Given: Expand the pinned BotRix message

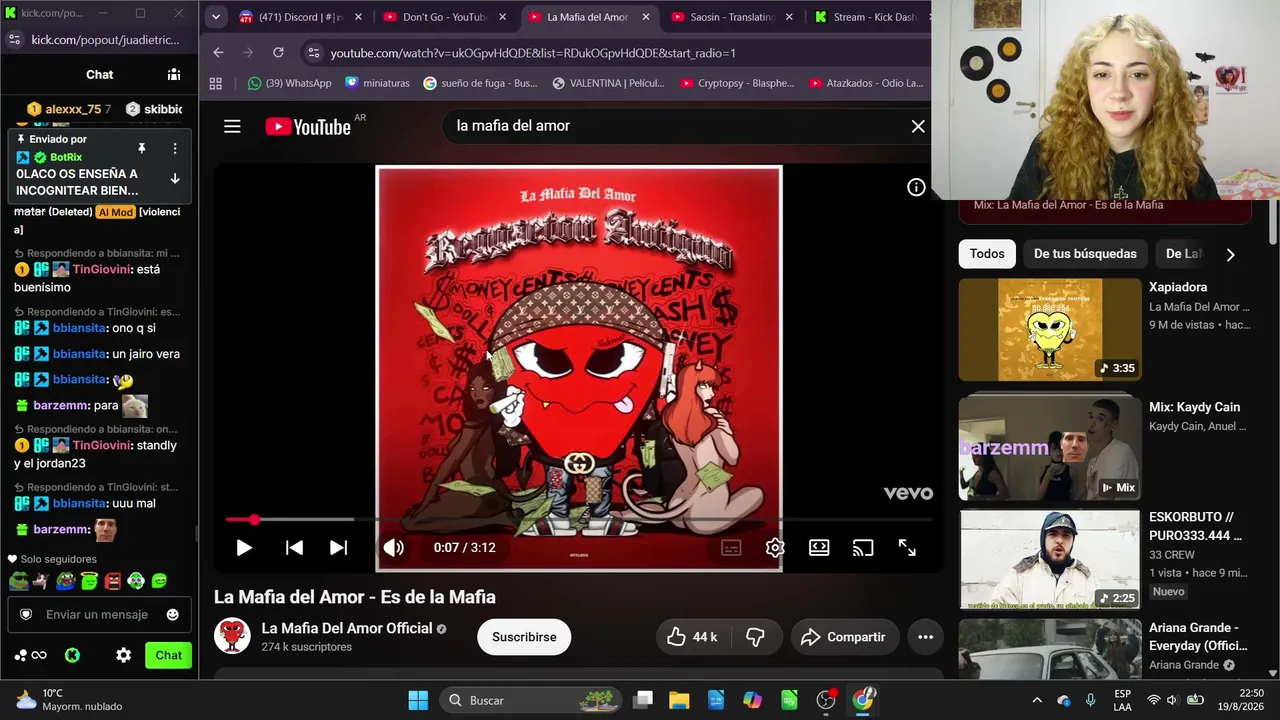Looking at the screenshot, I should (x=175, y=179).
